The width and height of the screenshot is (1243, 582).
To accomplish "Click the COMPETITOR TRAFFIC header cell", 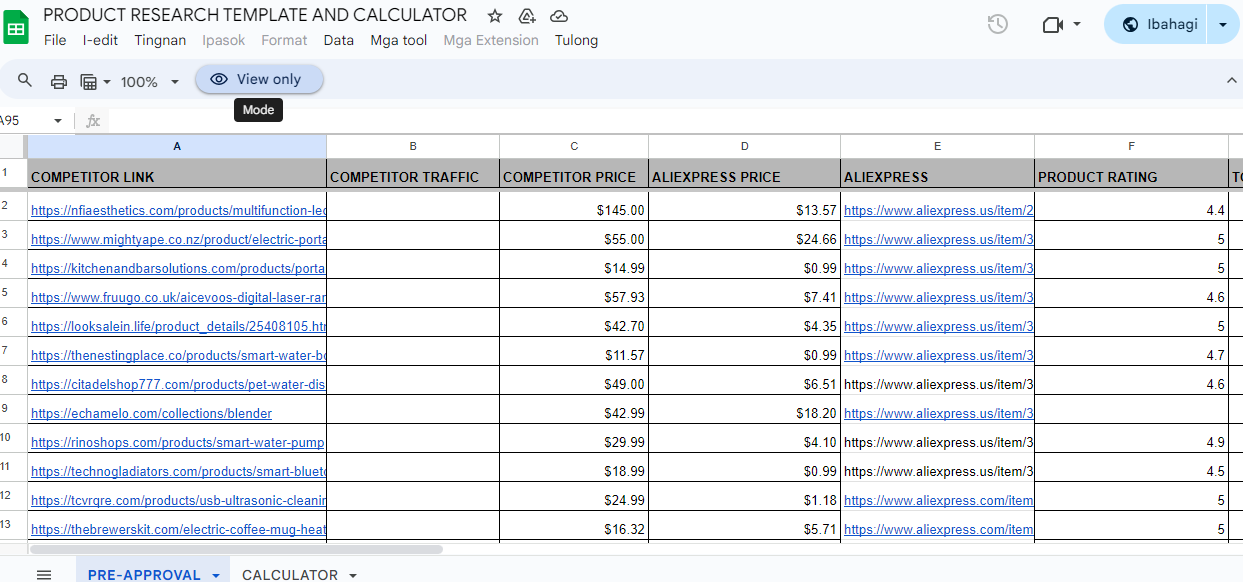I will coord(413,176).
